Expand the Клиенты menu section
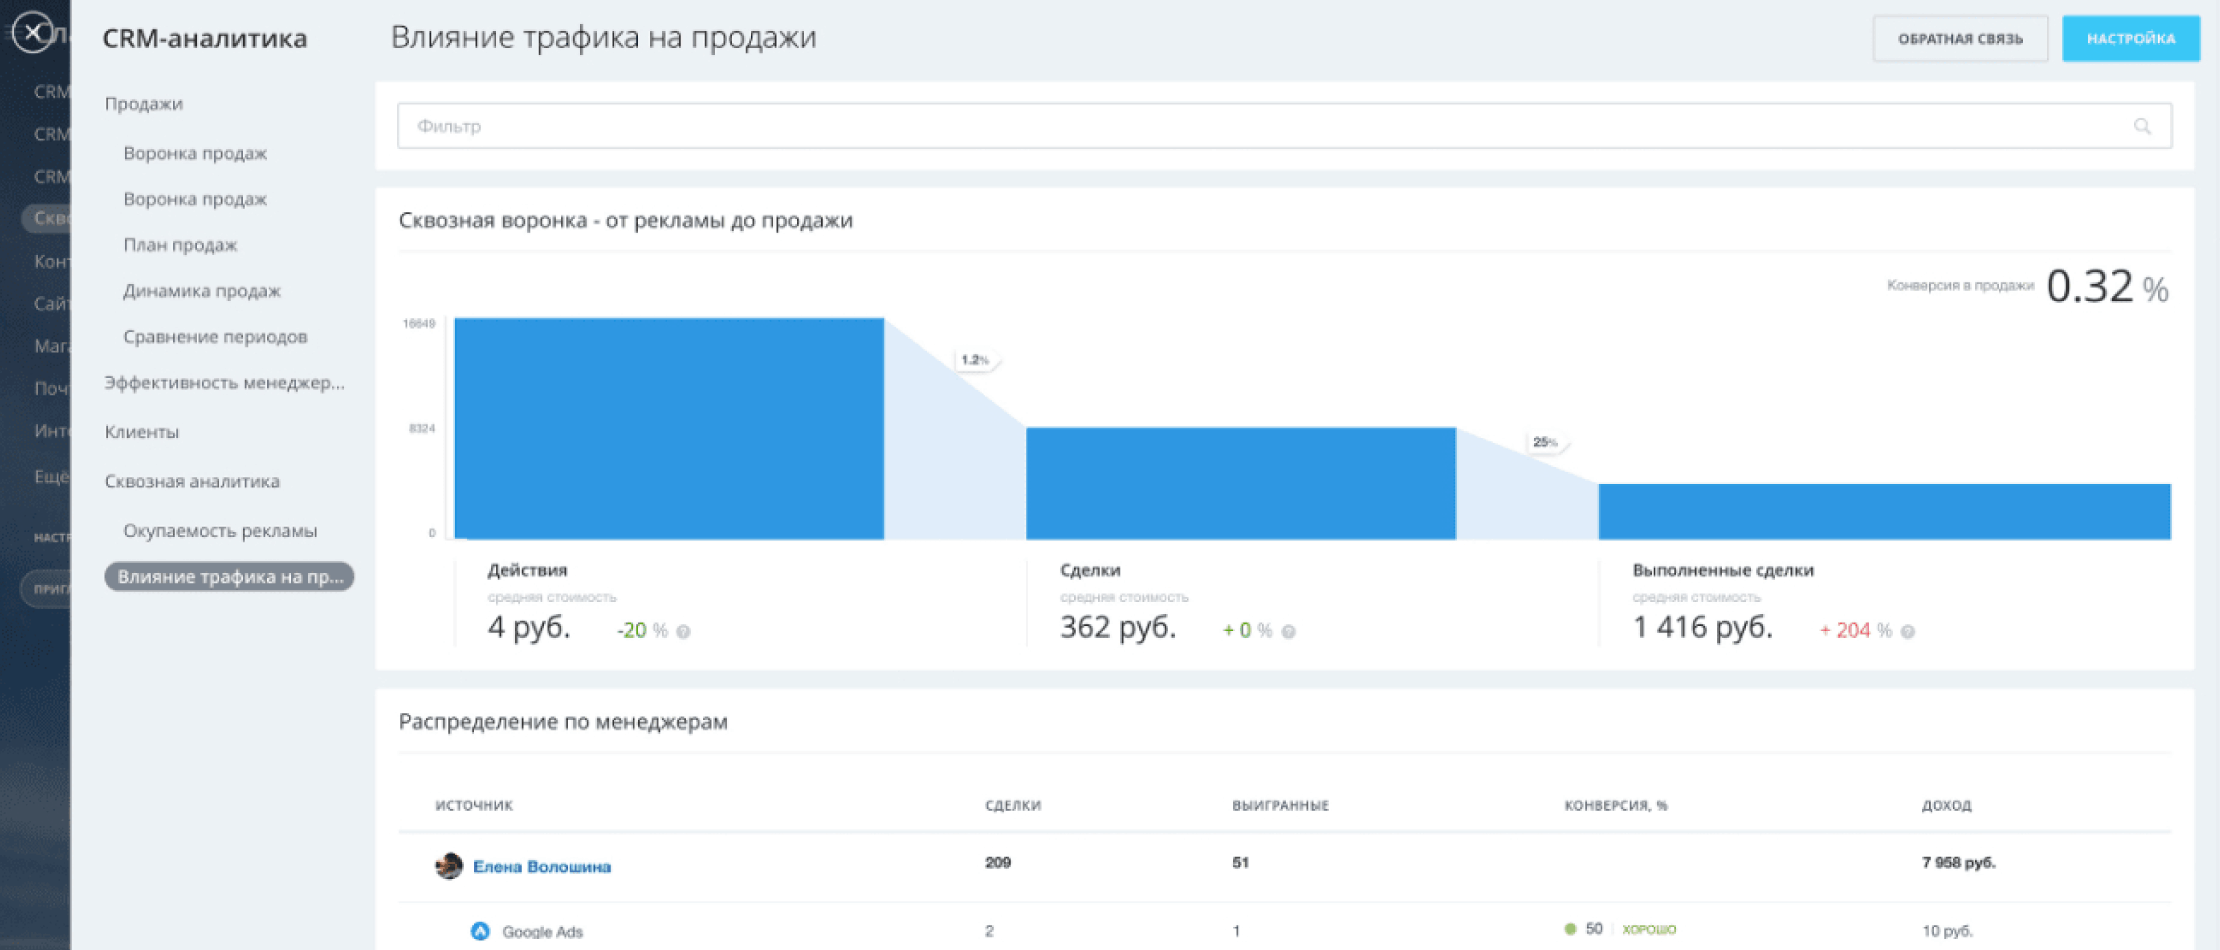The width and height of the screenshot is (2220, 950). point(142,432)
